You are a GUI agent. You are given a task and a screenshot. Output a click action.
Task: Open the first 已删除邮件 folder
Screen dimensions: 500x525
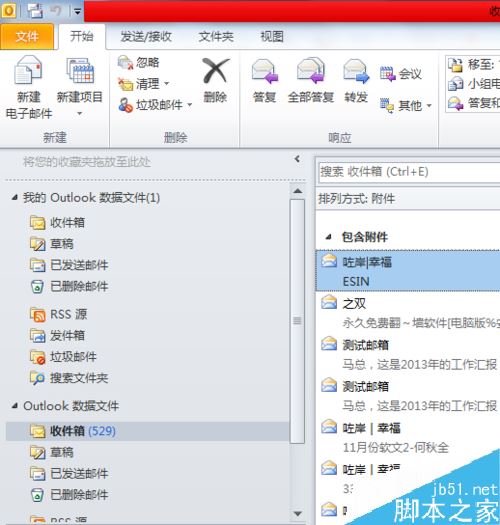(69, 287)
